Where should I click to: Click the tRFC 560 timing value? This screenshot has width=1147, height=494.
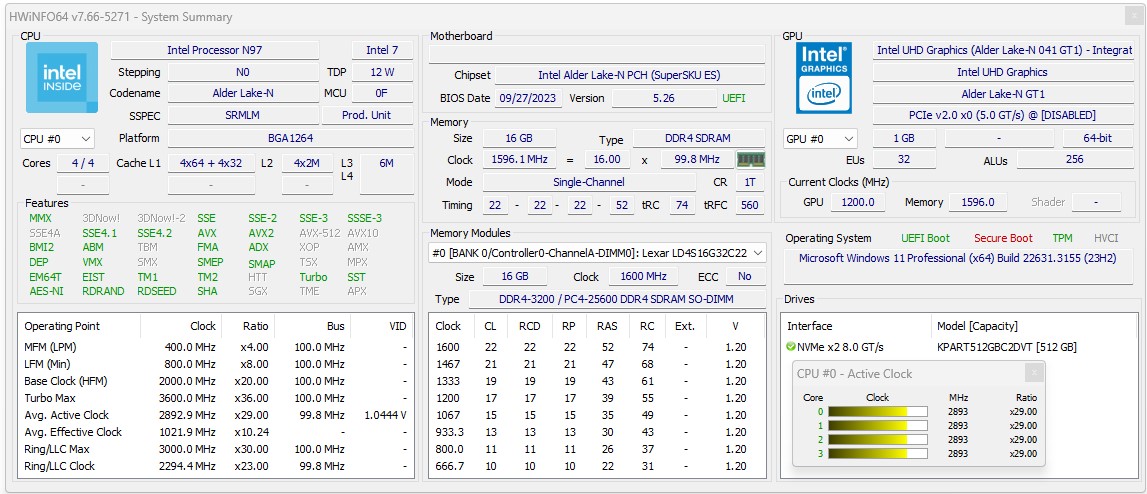tap(750, 206)
